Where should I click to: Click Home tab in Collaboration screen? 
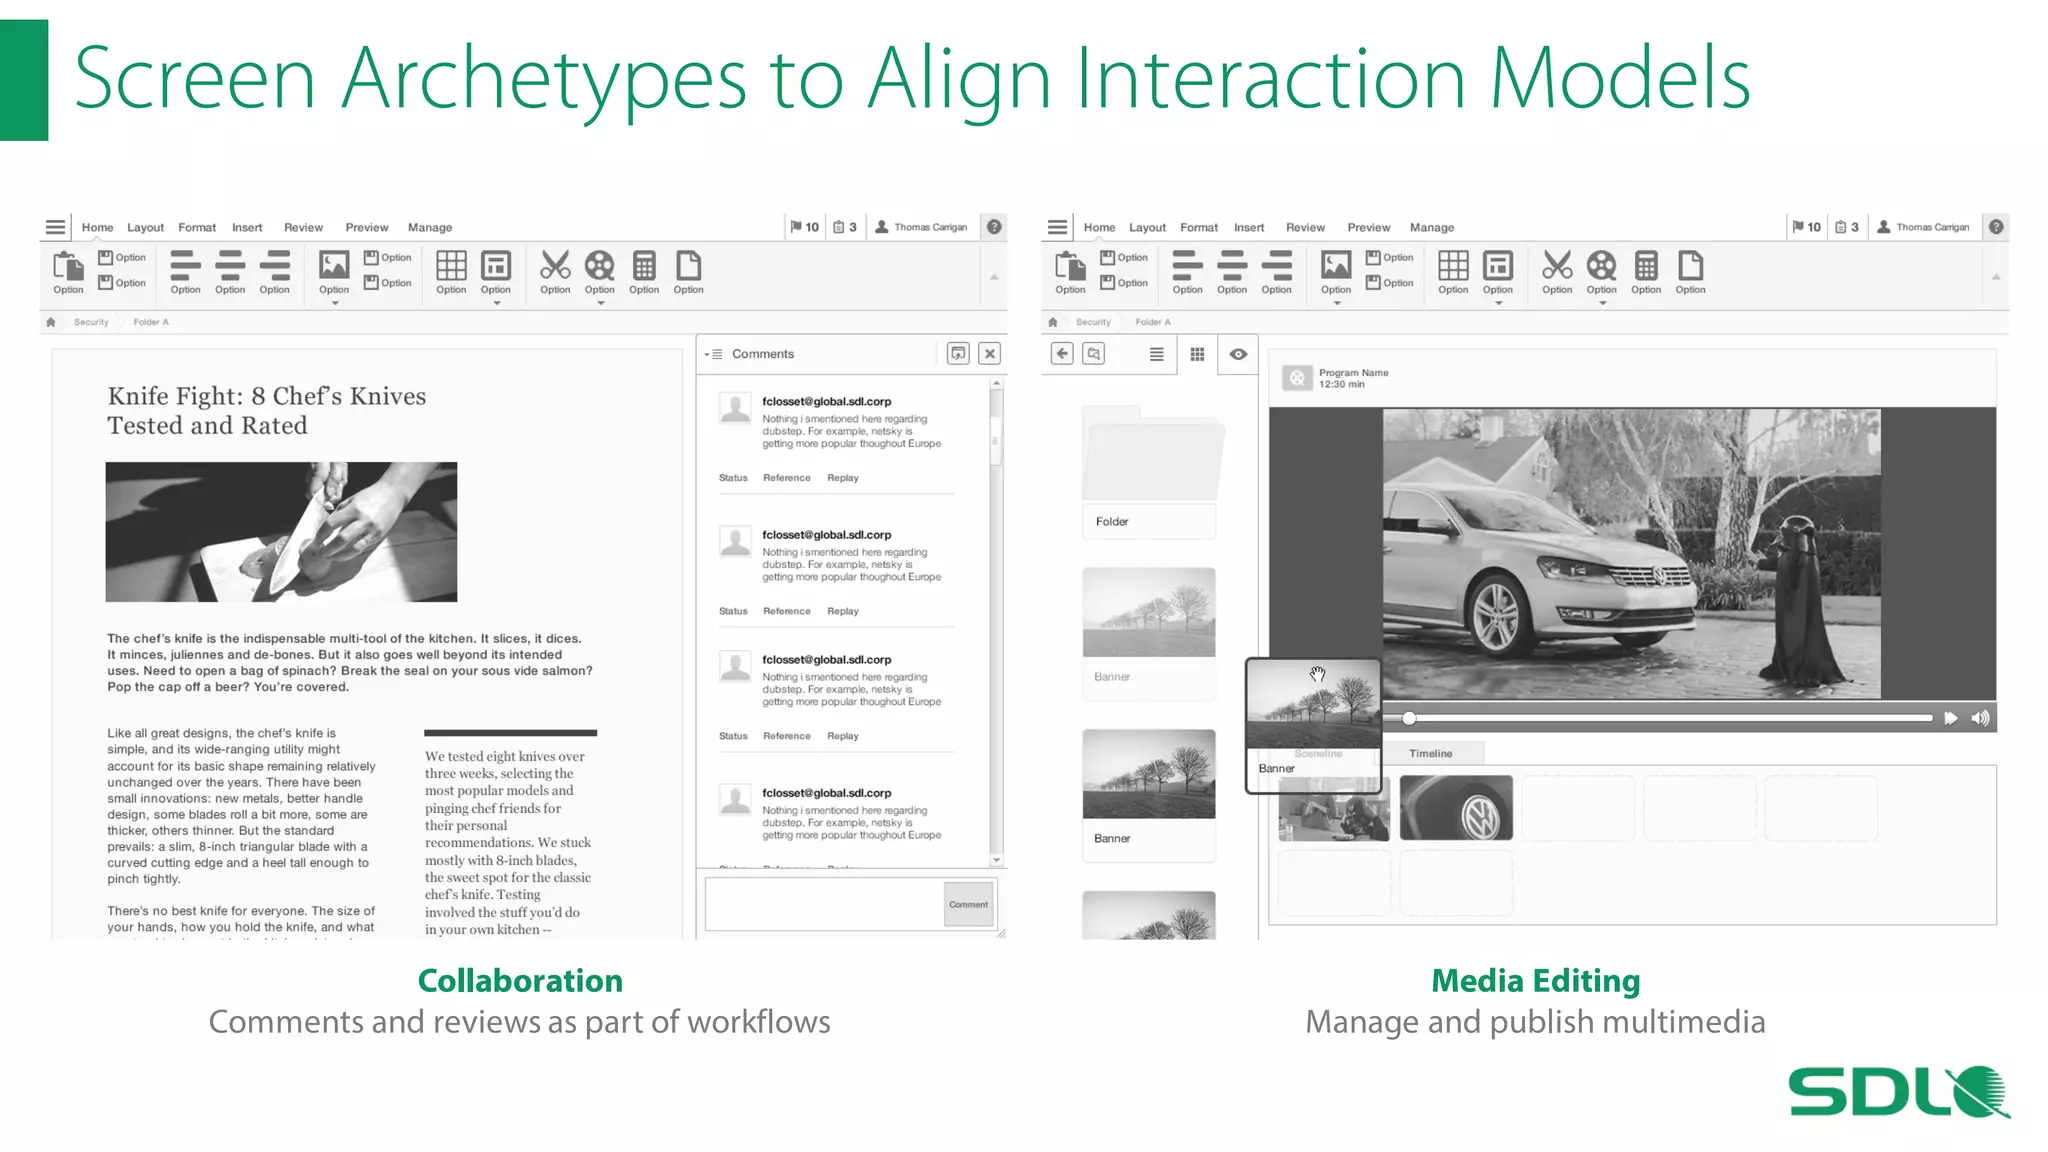(97, 227)
